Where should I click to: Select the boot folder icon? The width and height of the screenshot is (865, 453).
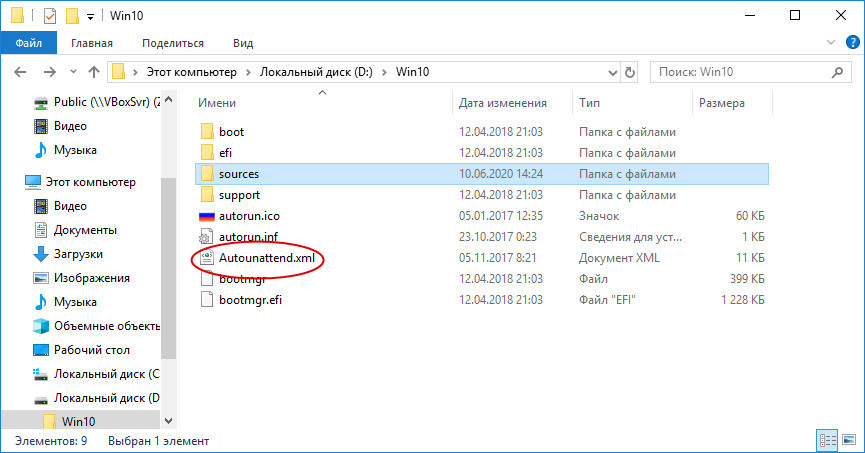pyautogui.click(x=207, y=131)
